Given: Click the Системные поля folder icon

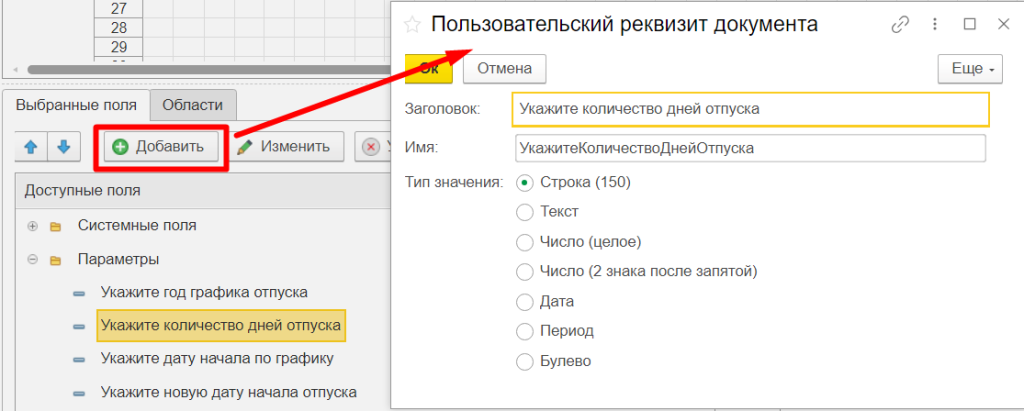Looking at the screenshot, I should tap(55, 225).
